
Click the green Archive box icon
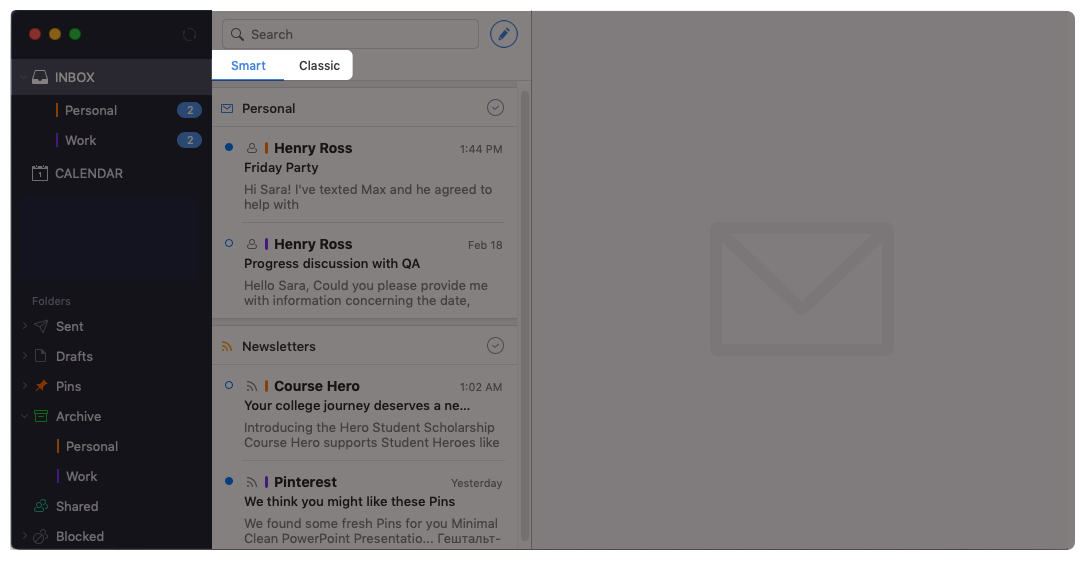pos(41,416)
